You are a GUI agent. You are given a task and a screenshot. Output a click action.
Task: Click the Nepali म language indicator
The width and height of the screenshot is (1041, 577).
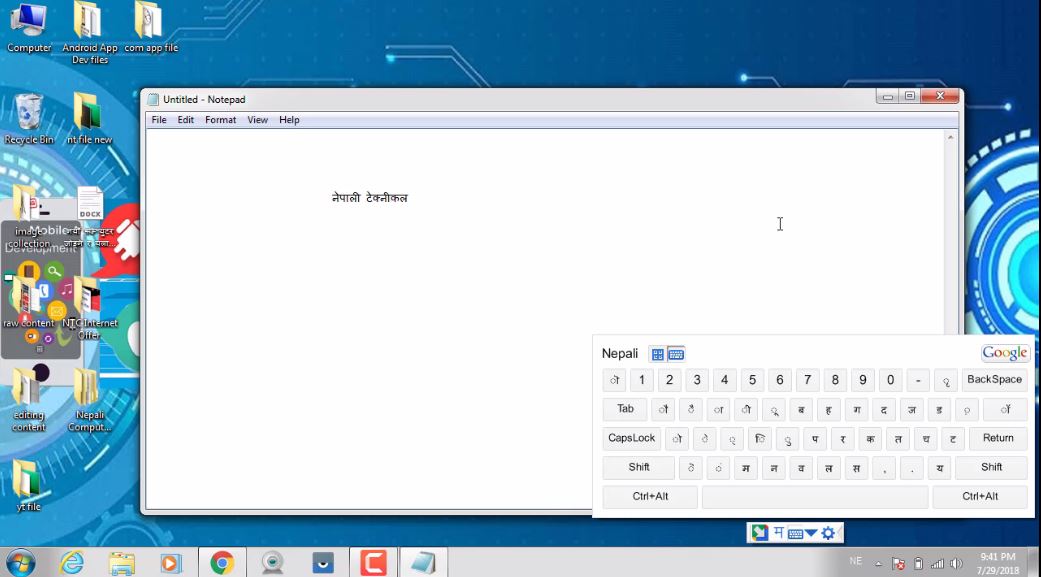[x=779, y=533]
